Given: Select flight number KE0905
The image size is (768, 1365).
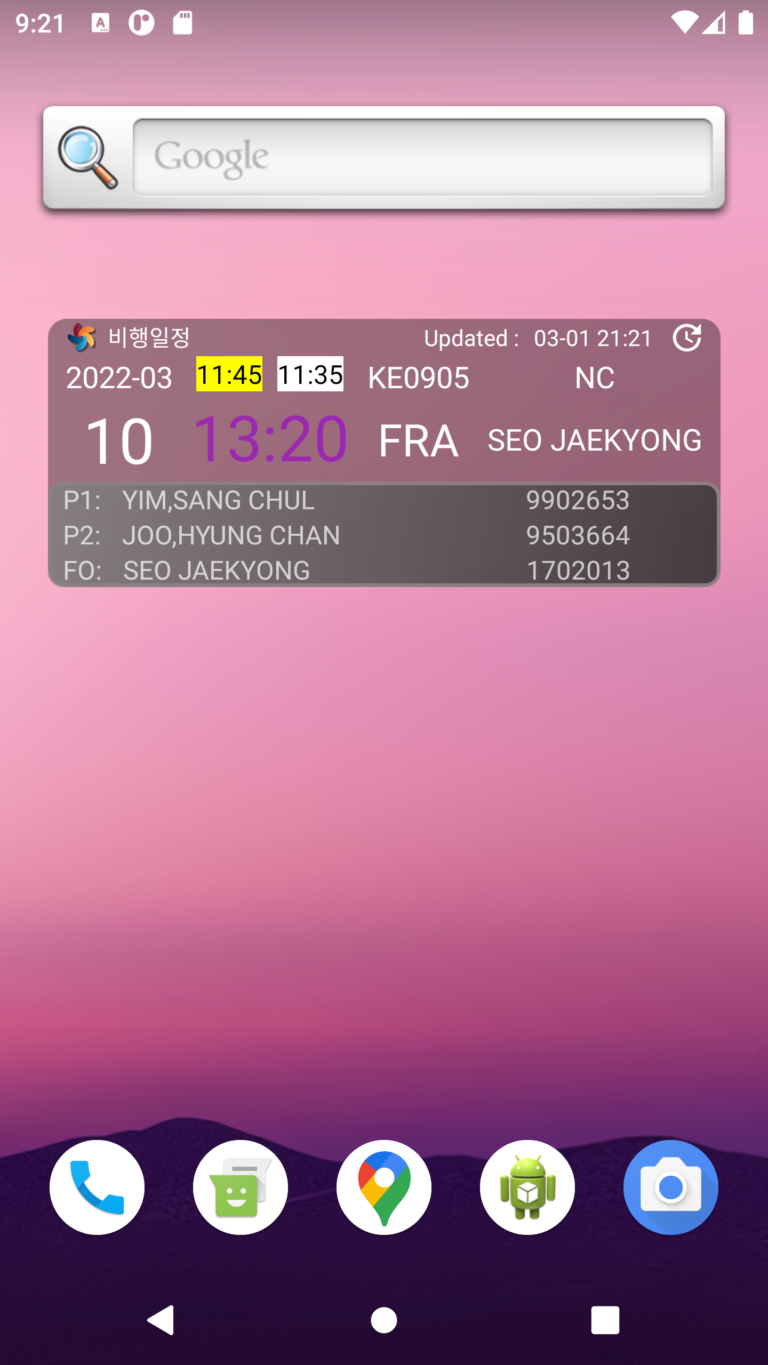Looking at the screenshot, I should click(418, 378).
